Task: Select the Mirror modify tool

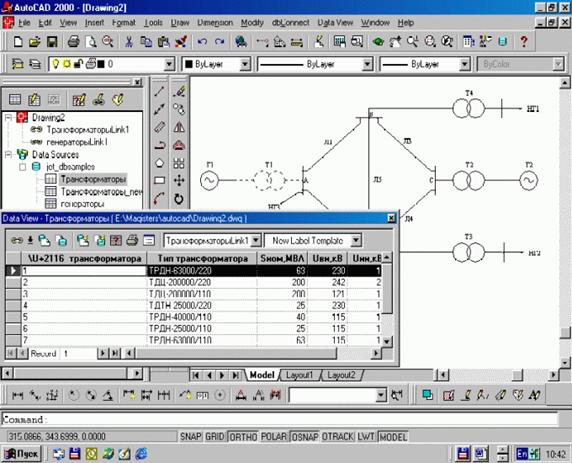Action: [x=179, y=127]
